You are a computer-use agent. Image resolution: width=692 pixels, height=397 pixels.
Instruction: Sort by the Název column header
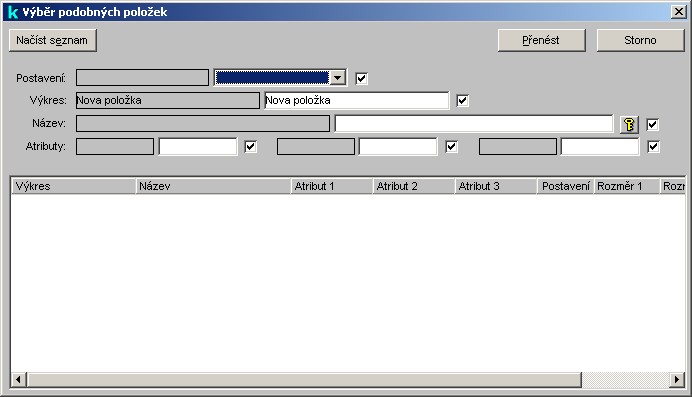[x=213, y=186]
